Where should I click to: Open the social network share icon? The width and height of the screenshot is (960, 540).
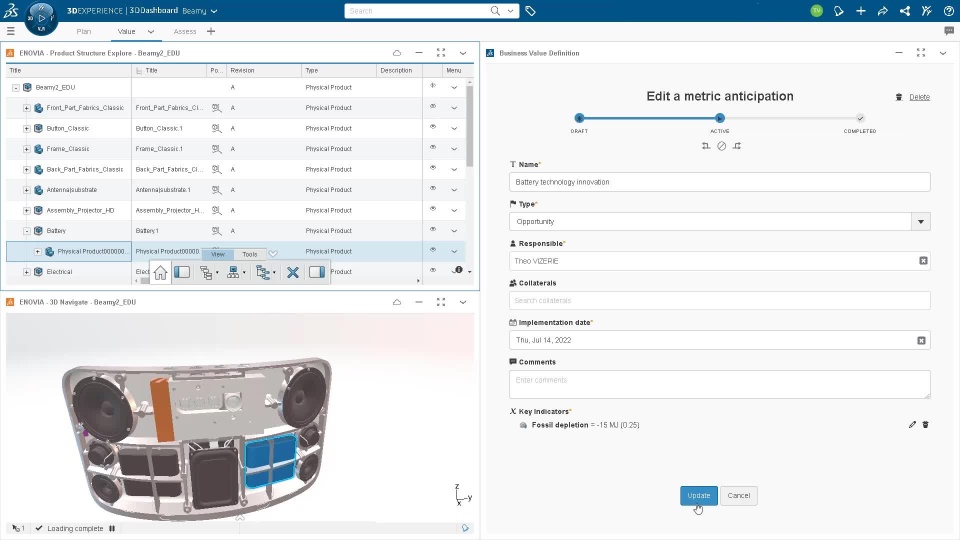pos(904,11)
